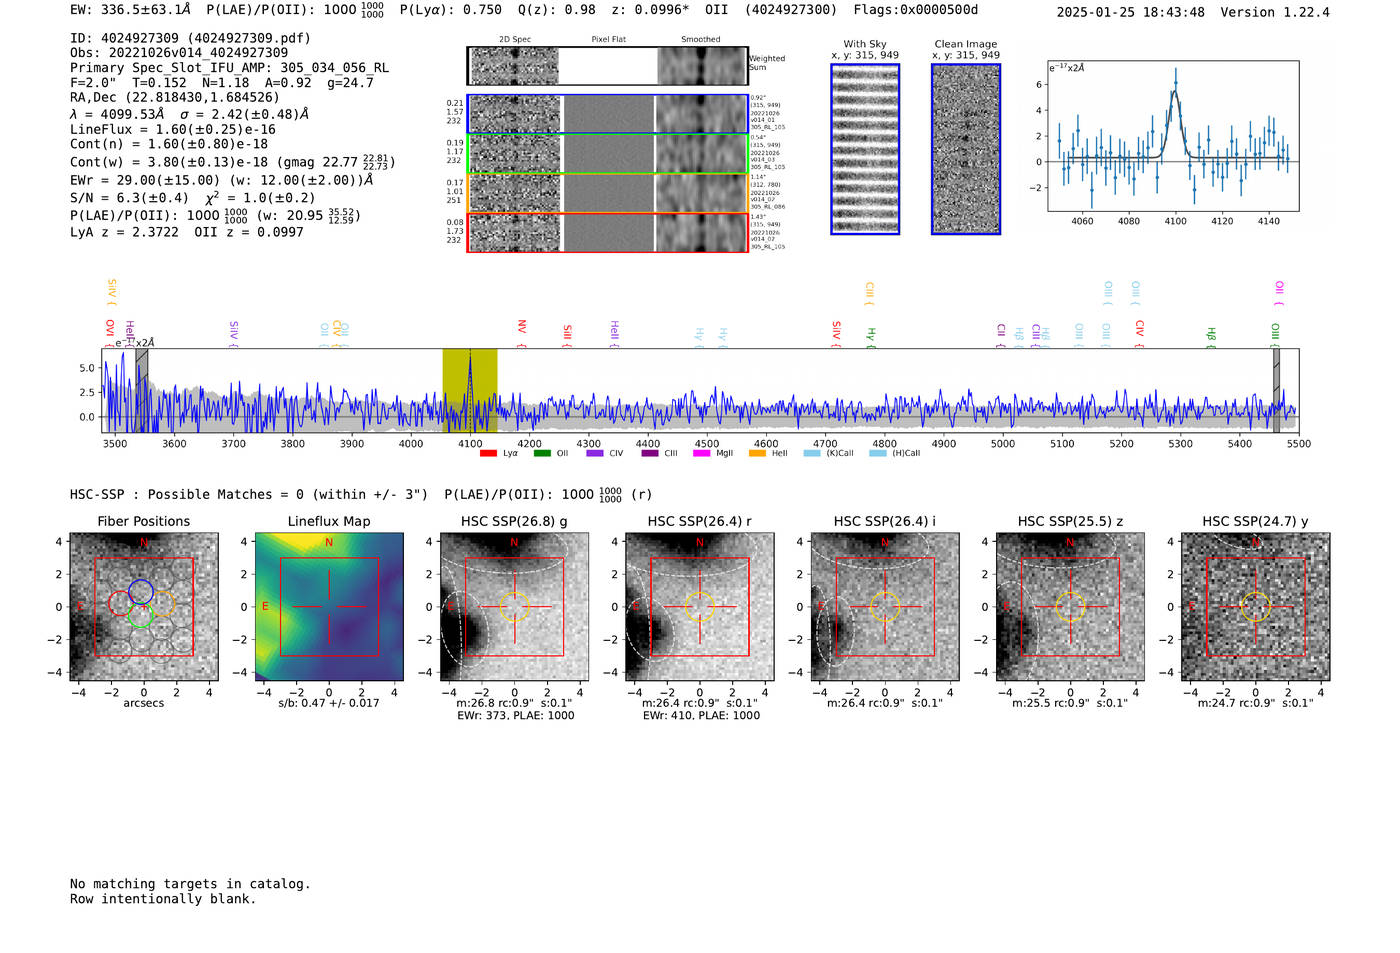Open the HSC SSP(26.4) i image
Screen dimensions: 1400x953
coord(885,607)
